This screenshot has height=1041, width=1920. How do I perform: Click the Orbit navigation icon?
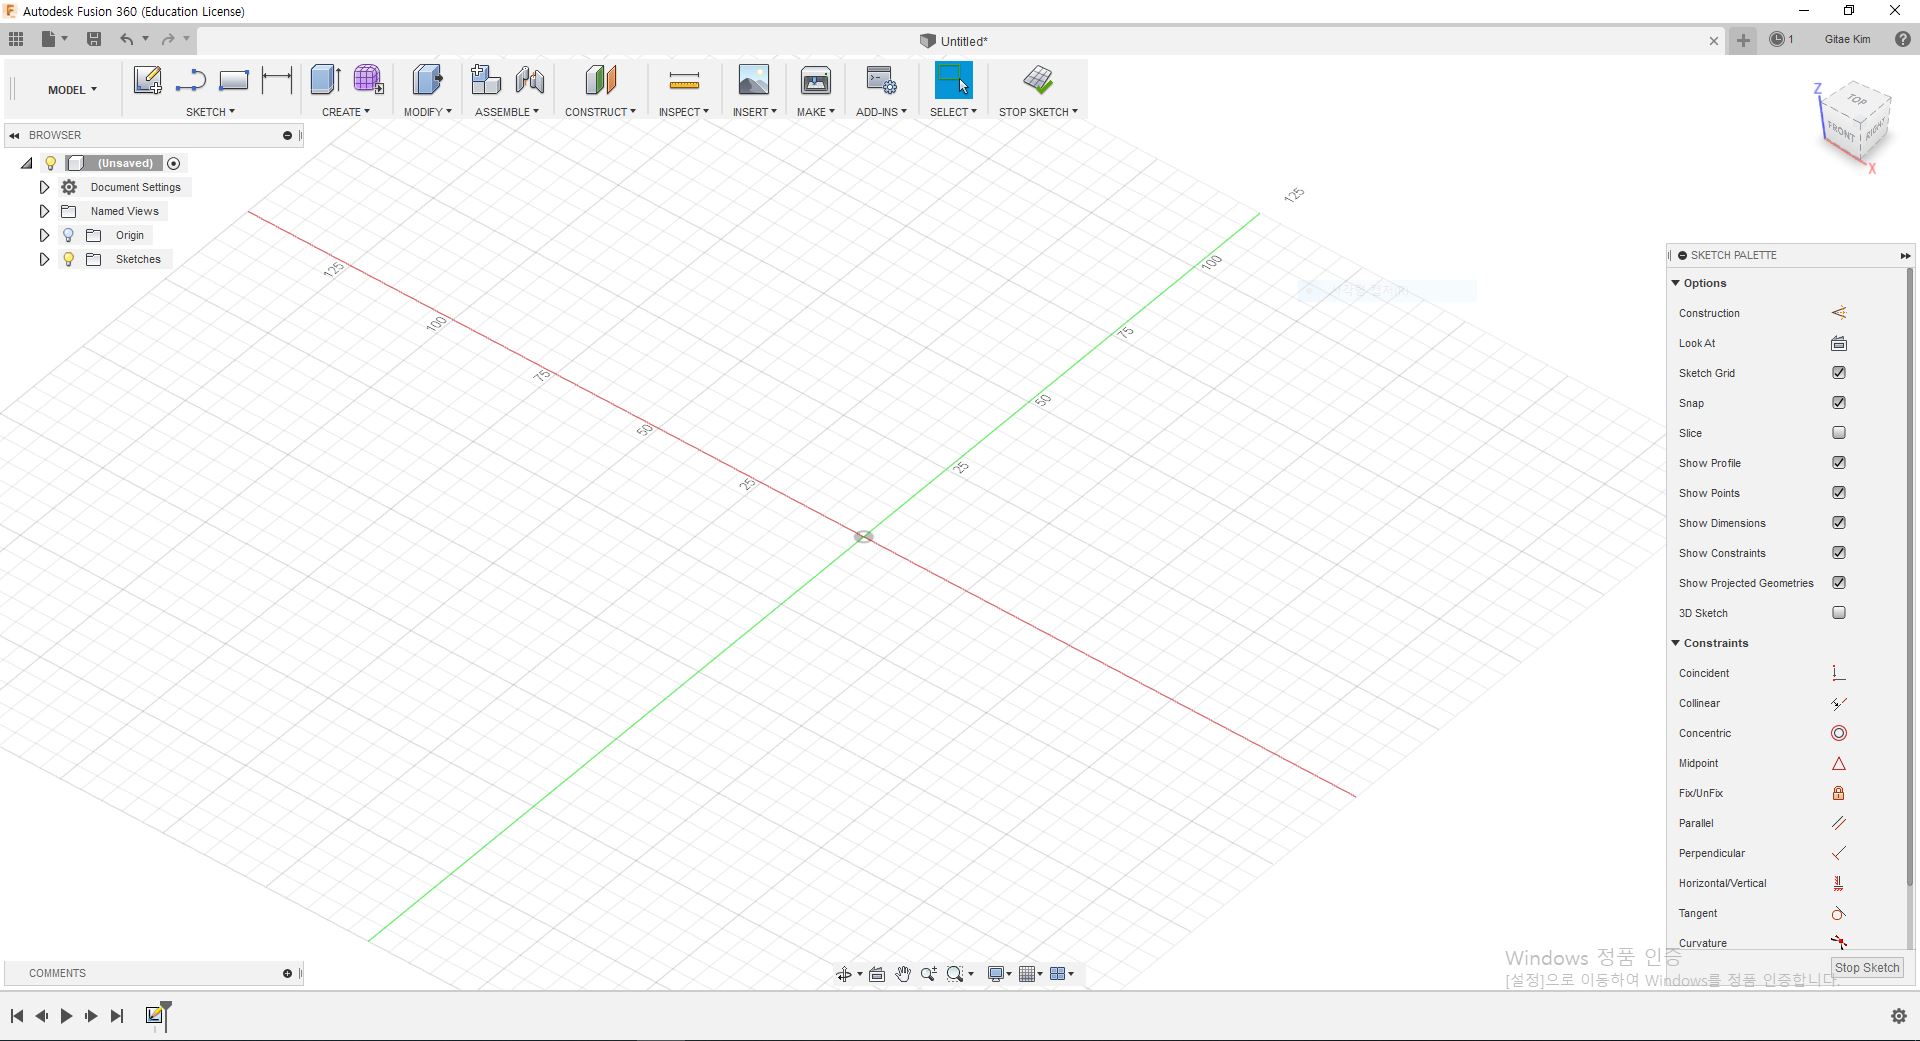point(843,974)
